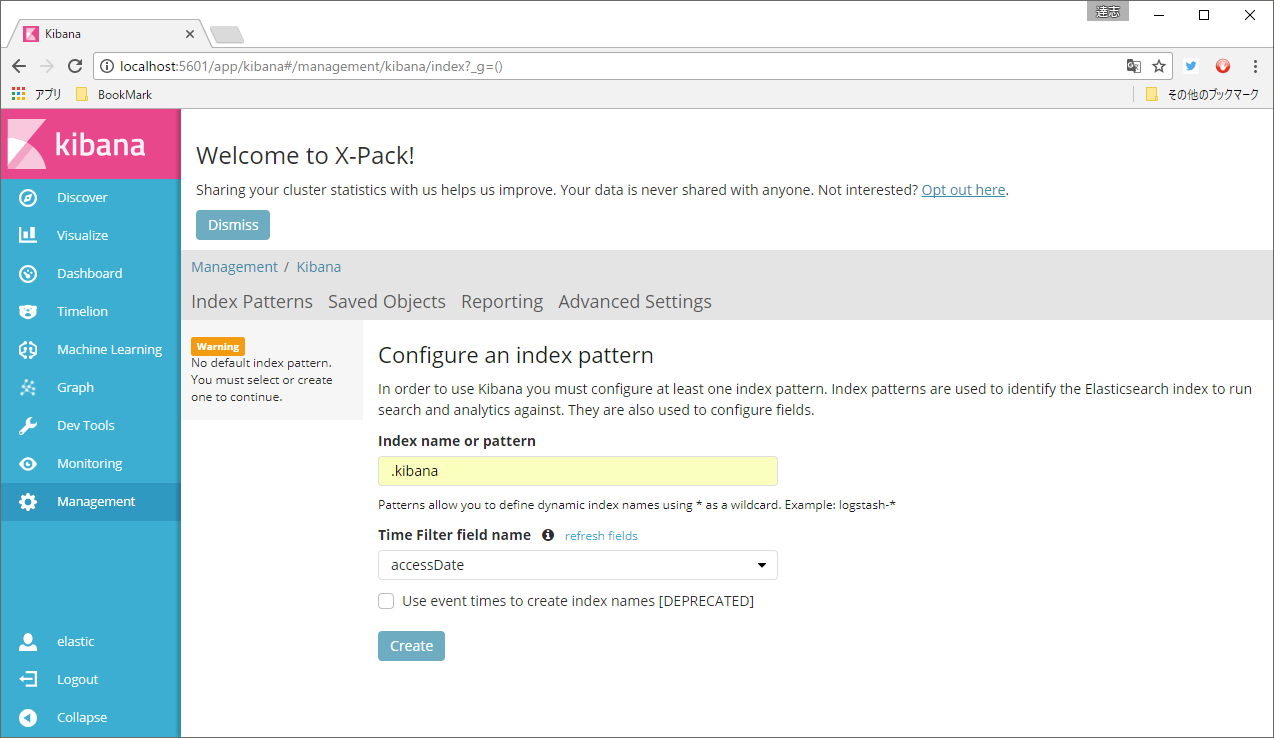Reload the page with refresh icon
The height and width of the screenshot is (738, 1274).
tap(74, 66)
